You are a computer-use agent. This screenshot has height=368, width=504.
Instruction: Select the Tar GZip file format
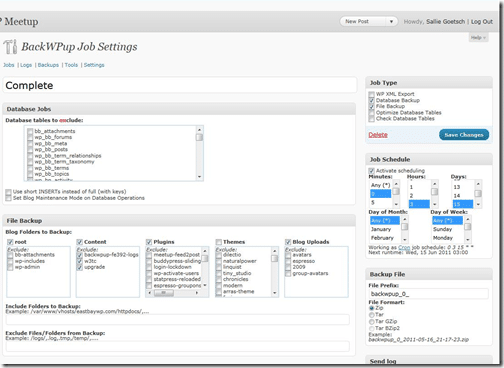pos(371,322)
